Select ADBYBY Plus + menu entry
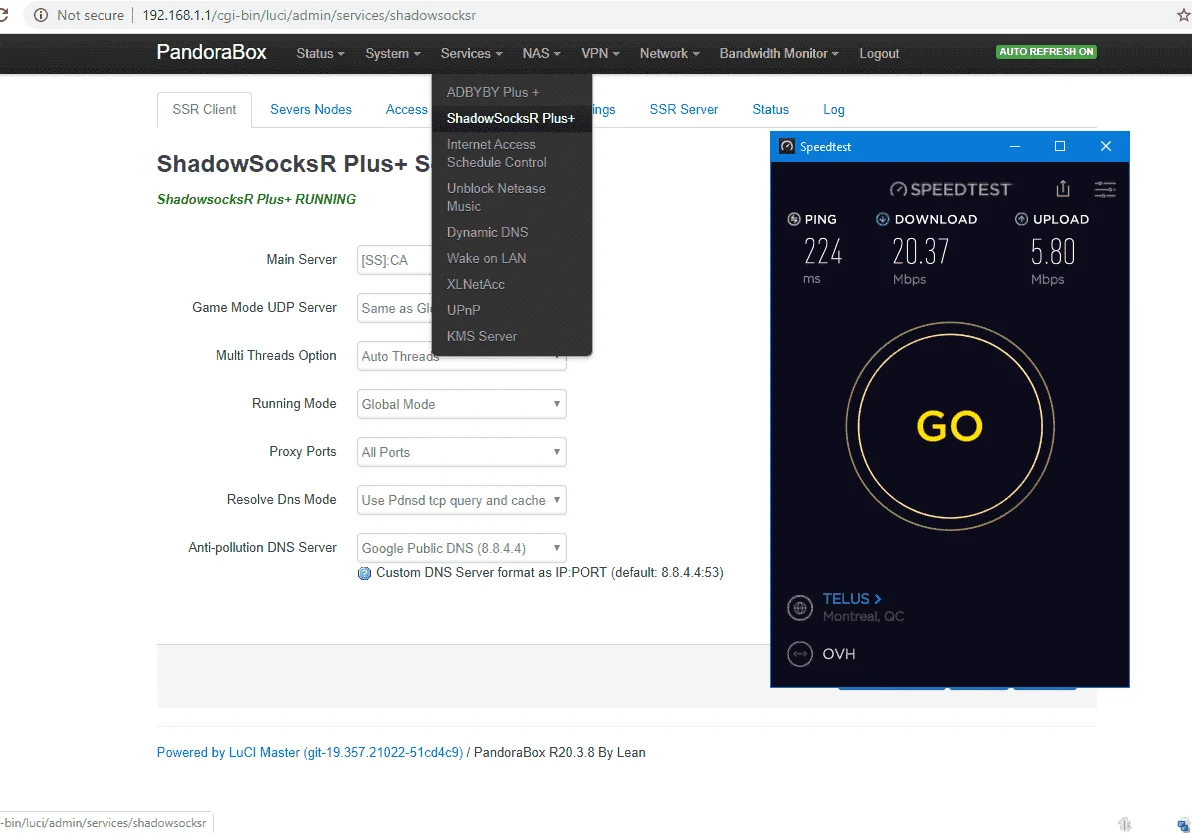Screen dimensions: 1192x833 click(x=512, y=92)
